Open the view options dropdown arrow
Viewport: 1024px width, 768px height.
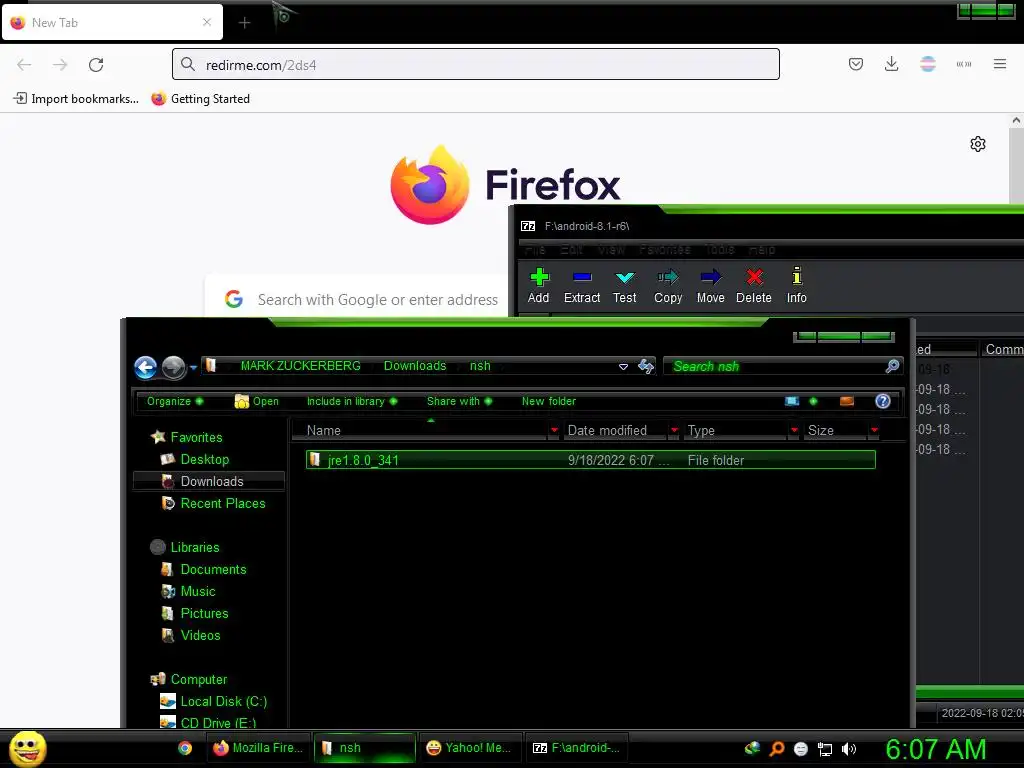pyautogui.click(x=813, y=401)
